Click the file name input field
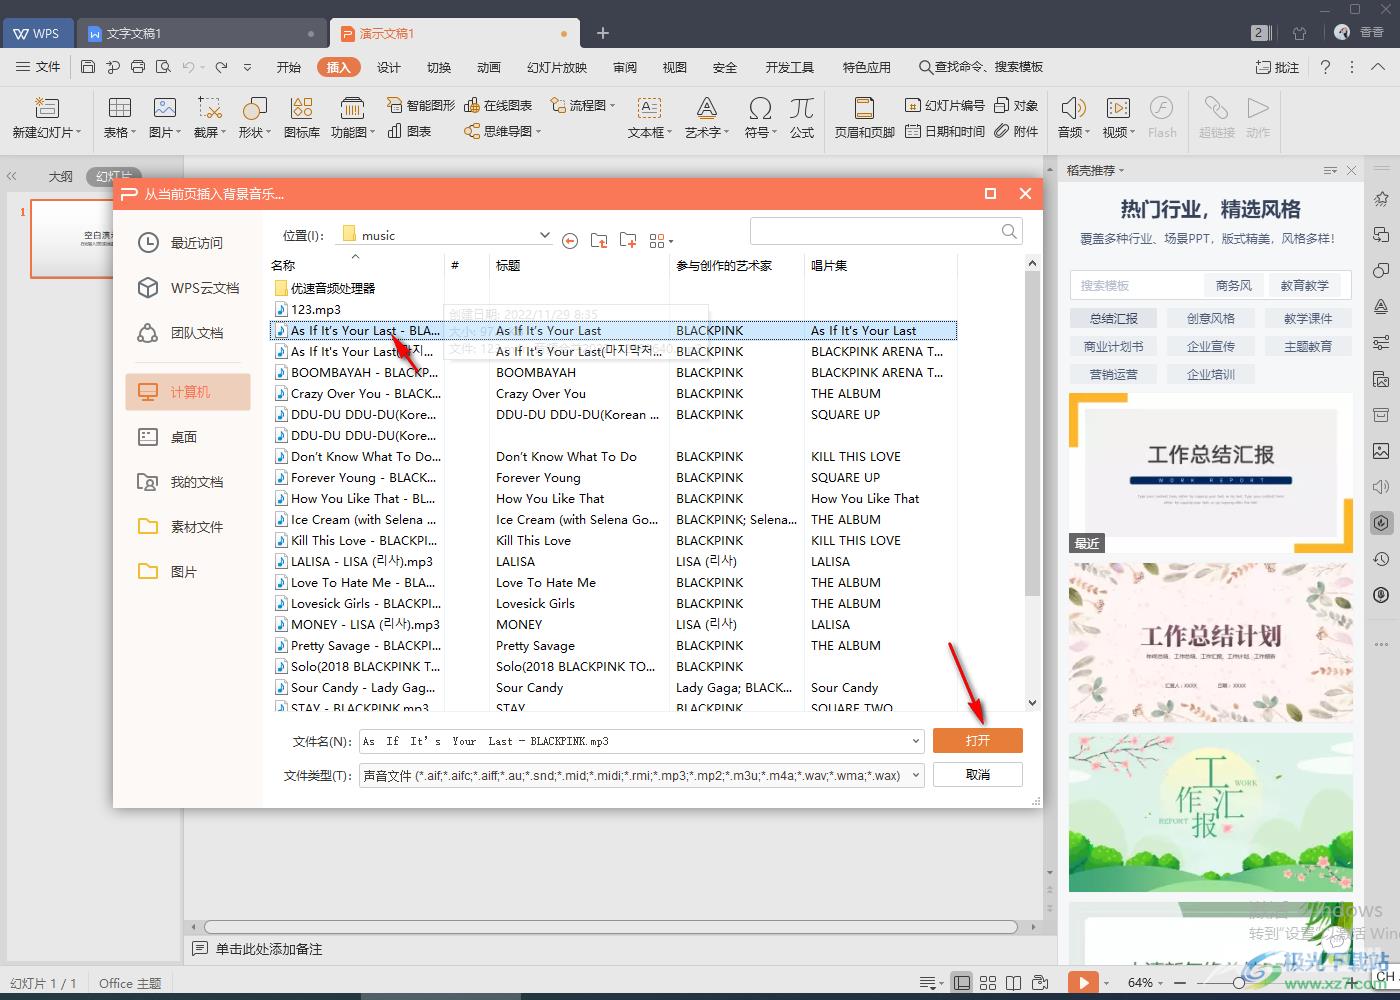Image resolution: width=1400 pixels, height=1000 pixels. [641, 741]
